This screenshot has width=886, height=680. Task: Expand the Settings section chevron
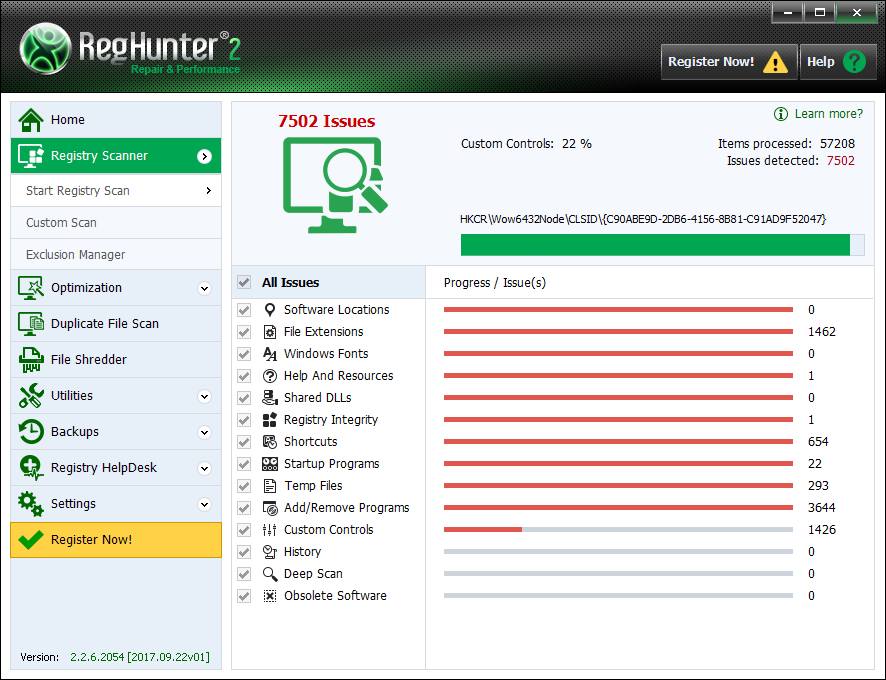coord(205,505)
